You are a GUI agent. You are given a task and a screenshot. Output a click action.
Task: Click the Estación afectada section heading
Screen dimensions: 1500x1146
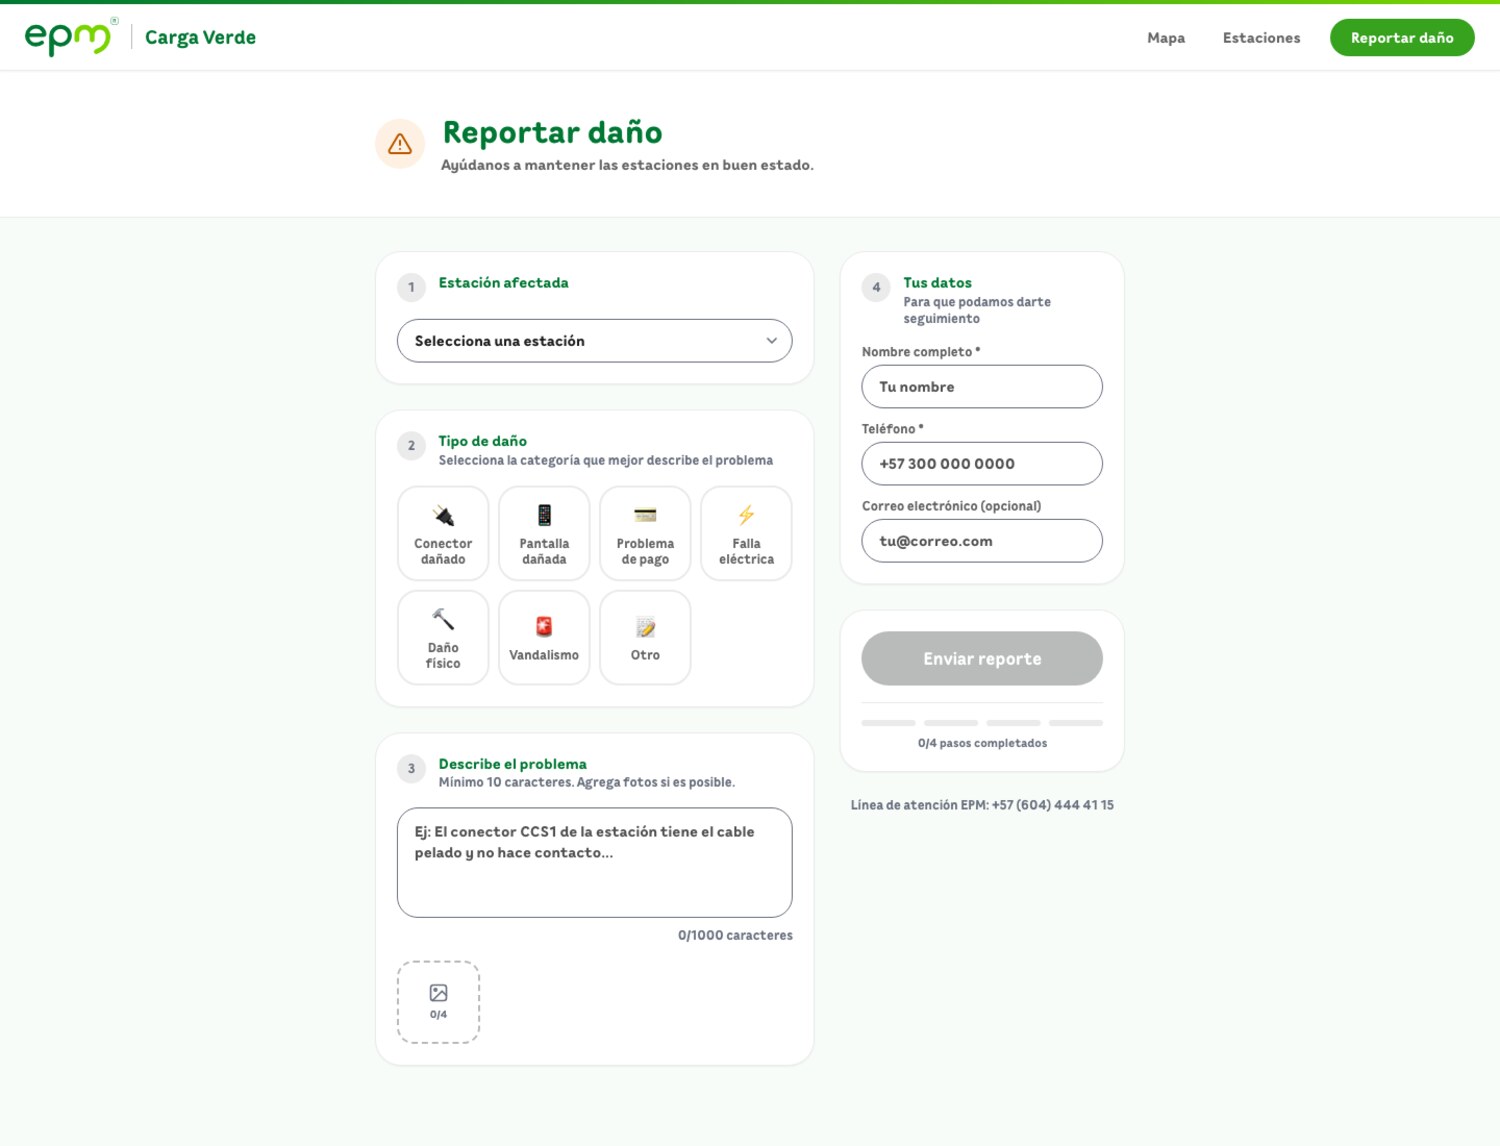tap(503, 283)
